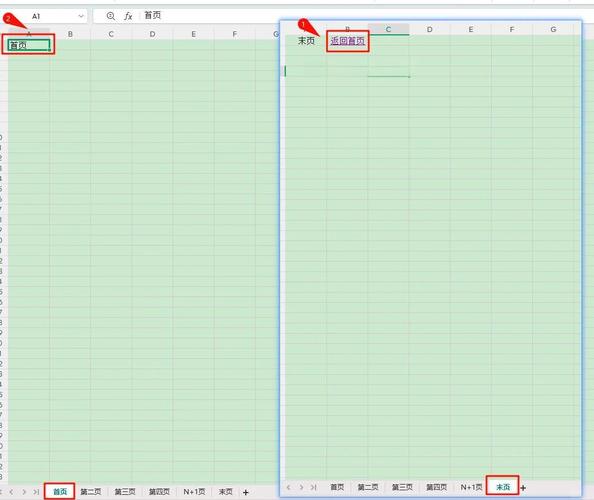Switch to 第三页 sheet tab in right window
This screenshot has height=500, width=594.
click(x=402, y=487)
